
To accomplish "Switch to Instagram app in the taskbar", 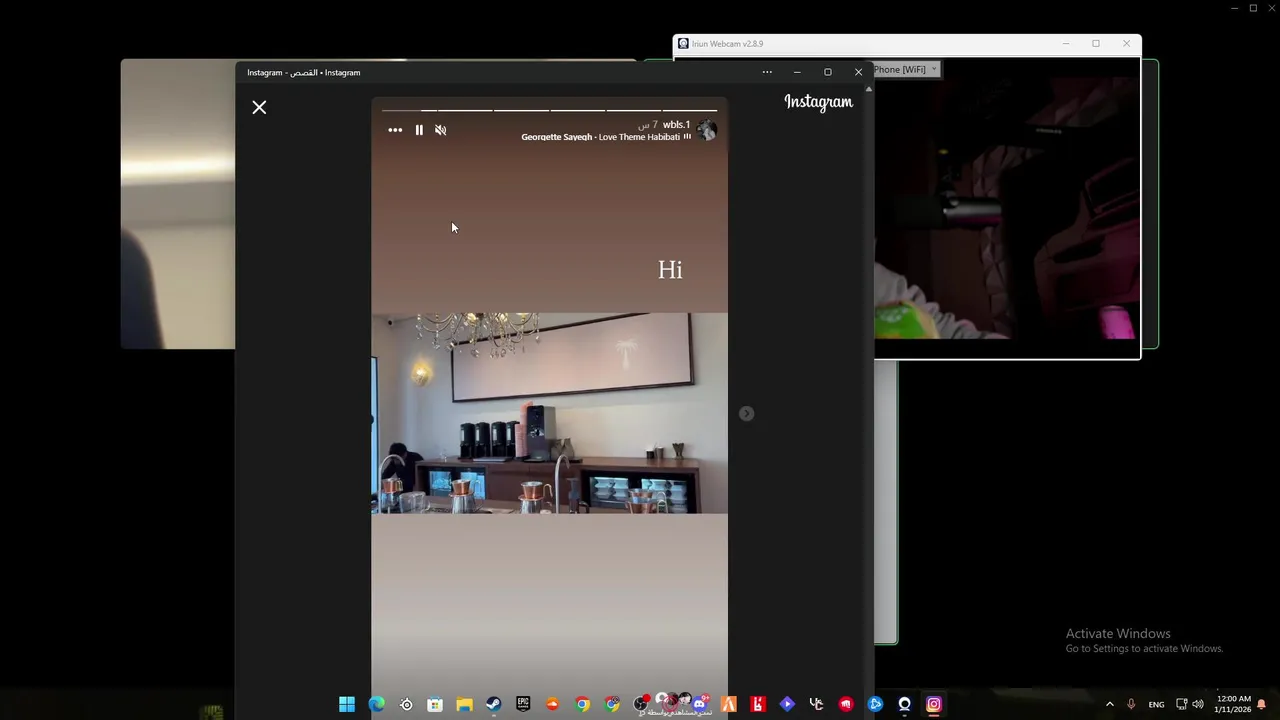I will pyautogui.click(x=934, y=704).
